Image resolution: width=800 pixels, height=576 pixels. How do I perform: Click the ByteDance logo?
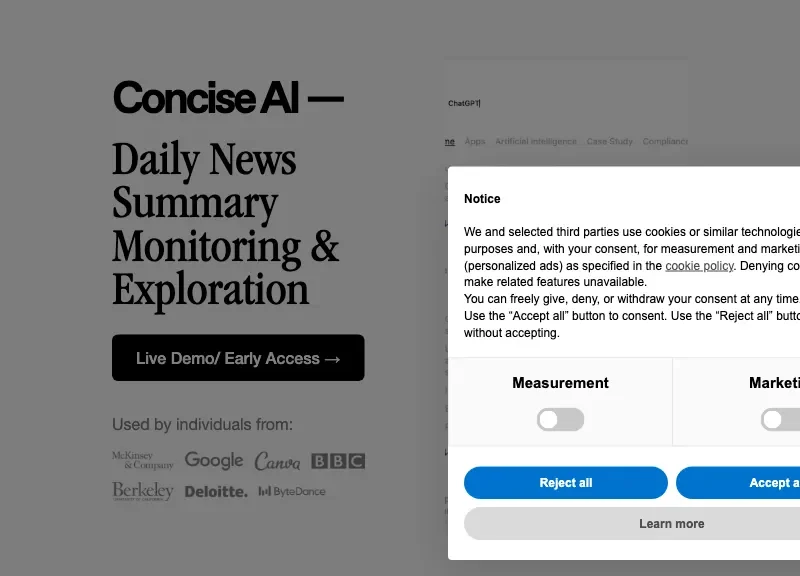292,491
